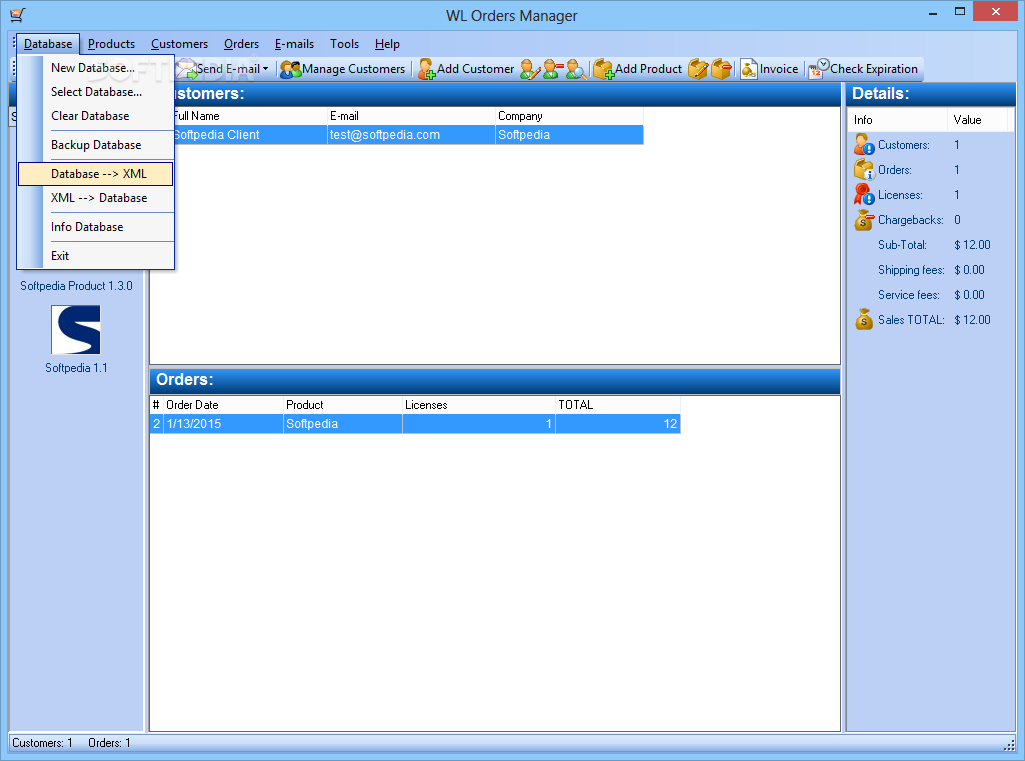
Task: Click the status bar Orders: 1 text
Action: click(109, 743)
